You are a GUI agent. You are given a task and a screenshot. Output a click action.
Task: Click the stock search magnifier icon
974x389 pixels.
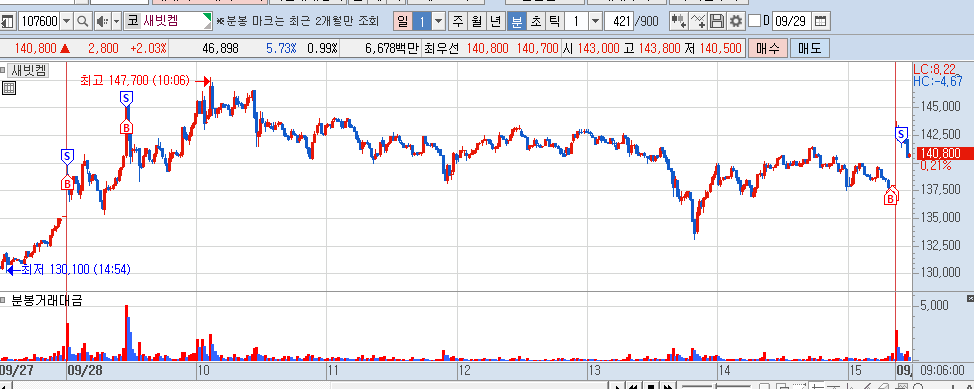[83, 22]
